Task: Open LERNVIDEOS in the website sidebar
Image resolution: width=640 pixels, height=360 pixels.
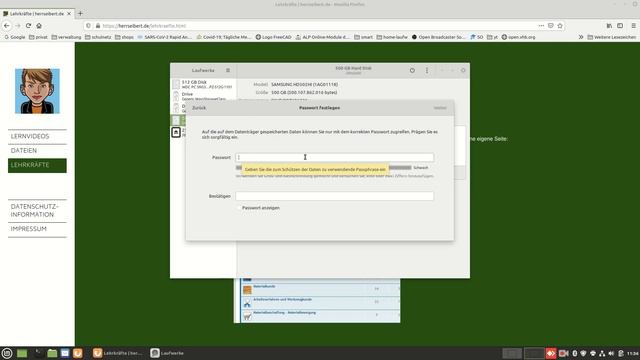Action: 30,136
